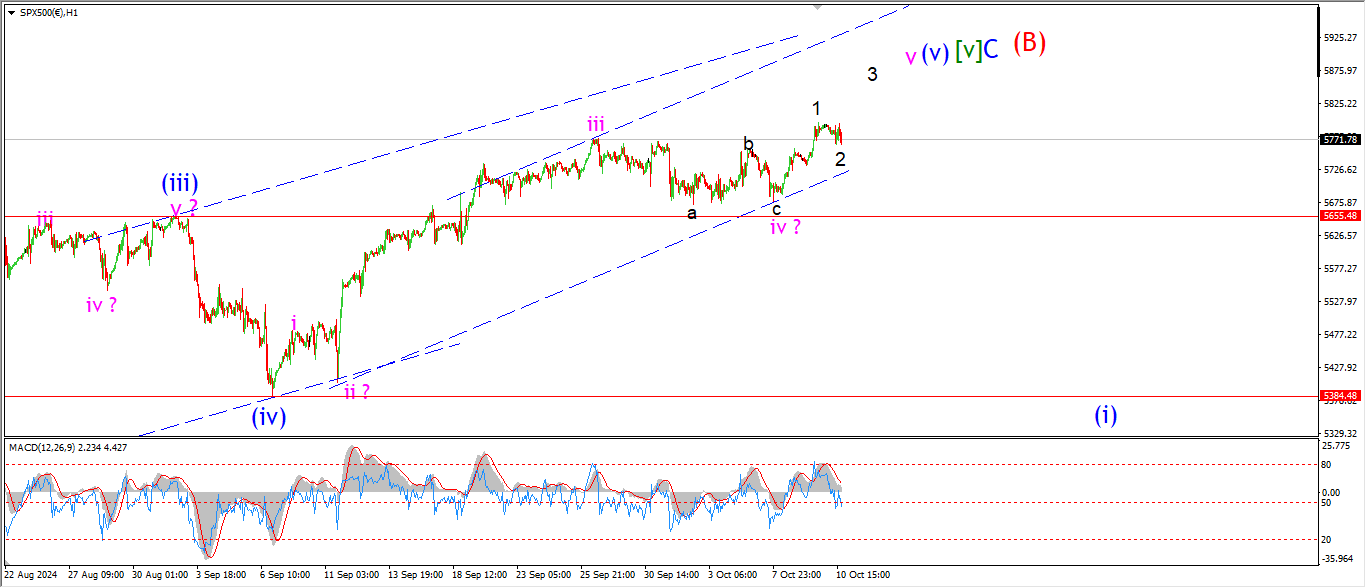The image size is (1366, 588).
Task: Select the pink 'iii' label above the 25 Sep high
Action: [596, 124]
